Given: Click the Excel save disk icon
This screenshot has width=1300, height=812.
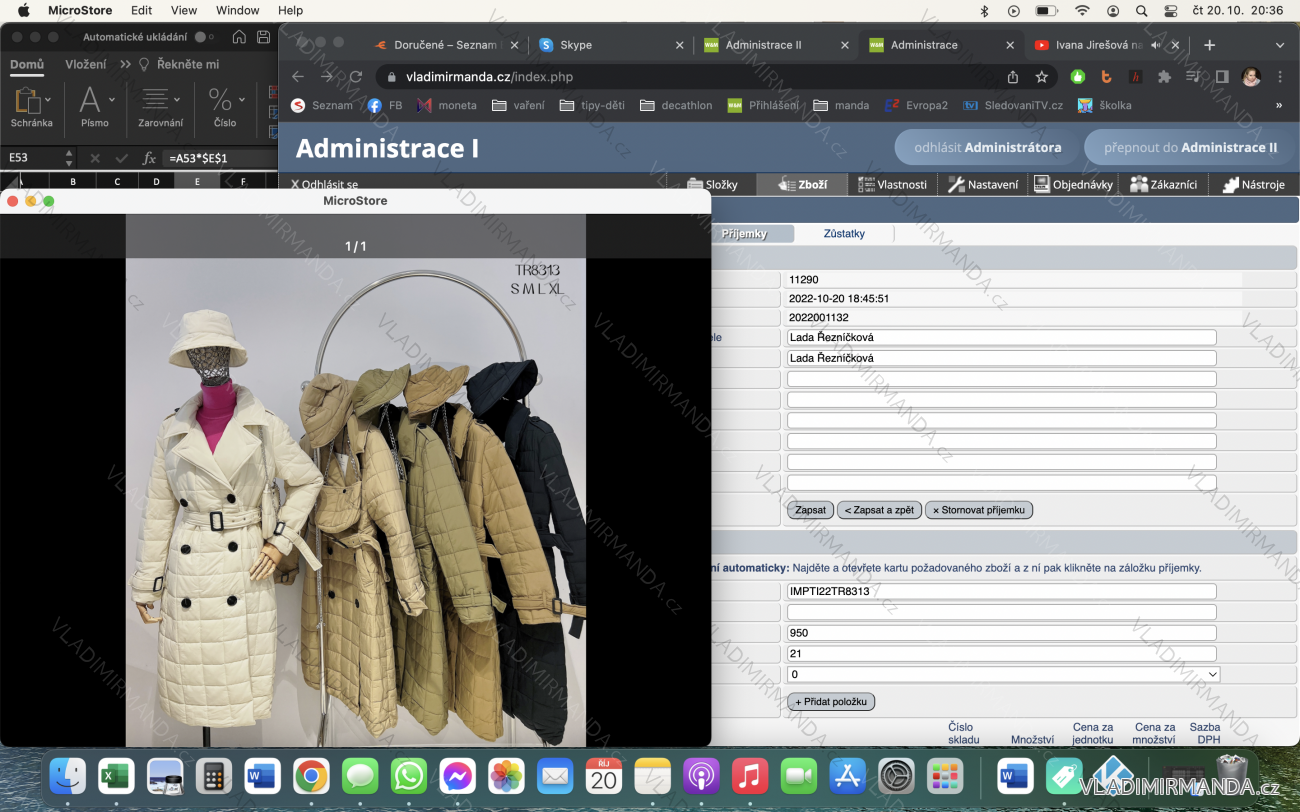Looking at the screenshot, I should [x=263, y=37].
